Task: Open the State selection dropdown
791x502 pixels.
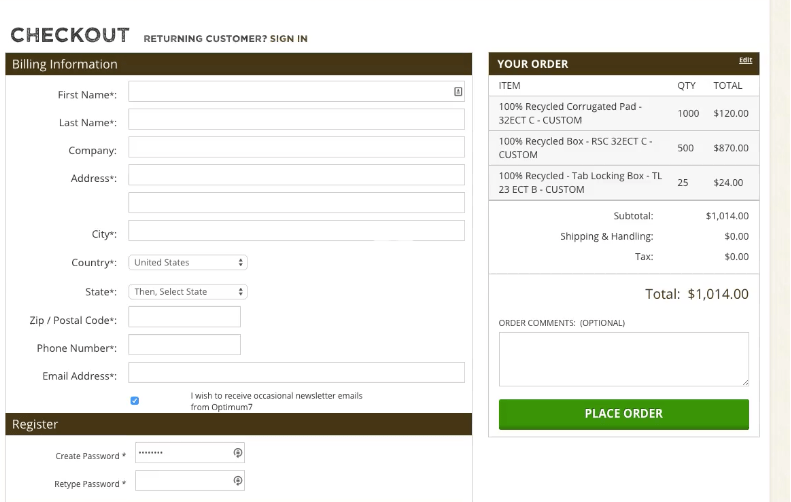Action: pos(188,292)
